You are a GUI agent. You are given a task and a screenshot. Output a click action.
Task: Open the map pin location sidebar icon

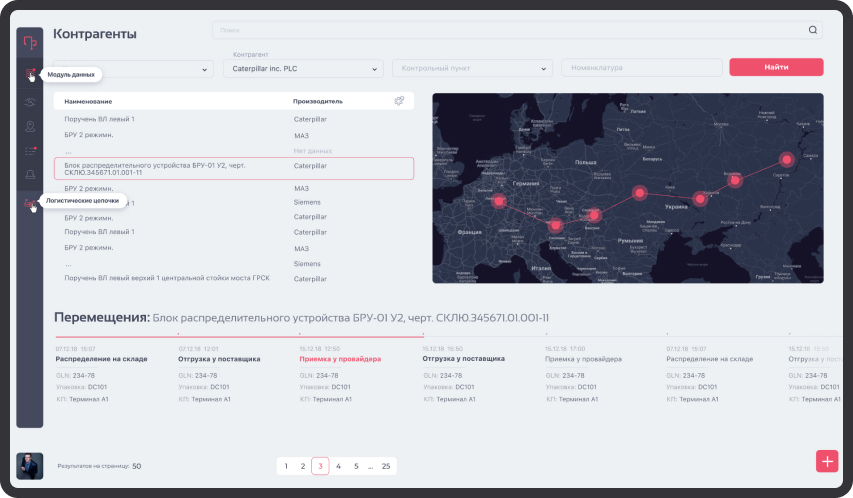click(30, 126)
